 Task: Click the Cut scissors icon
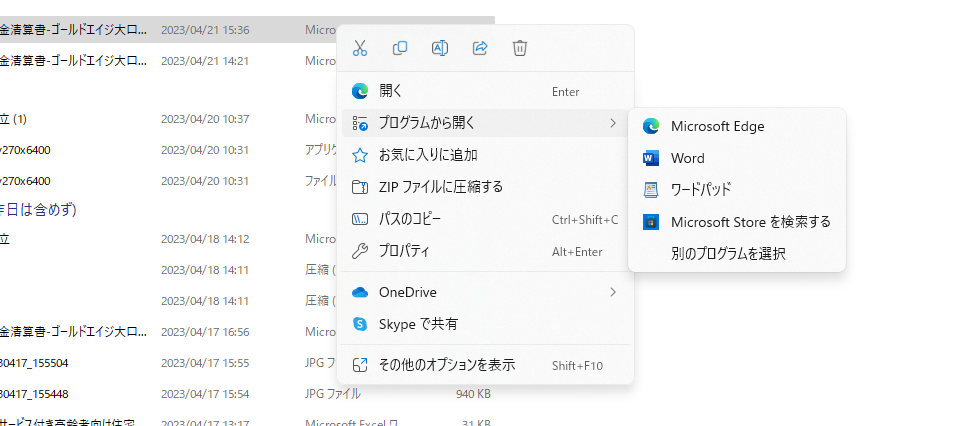361,48
